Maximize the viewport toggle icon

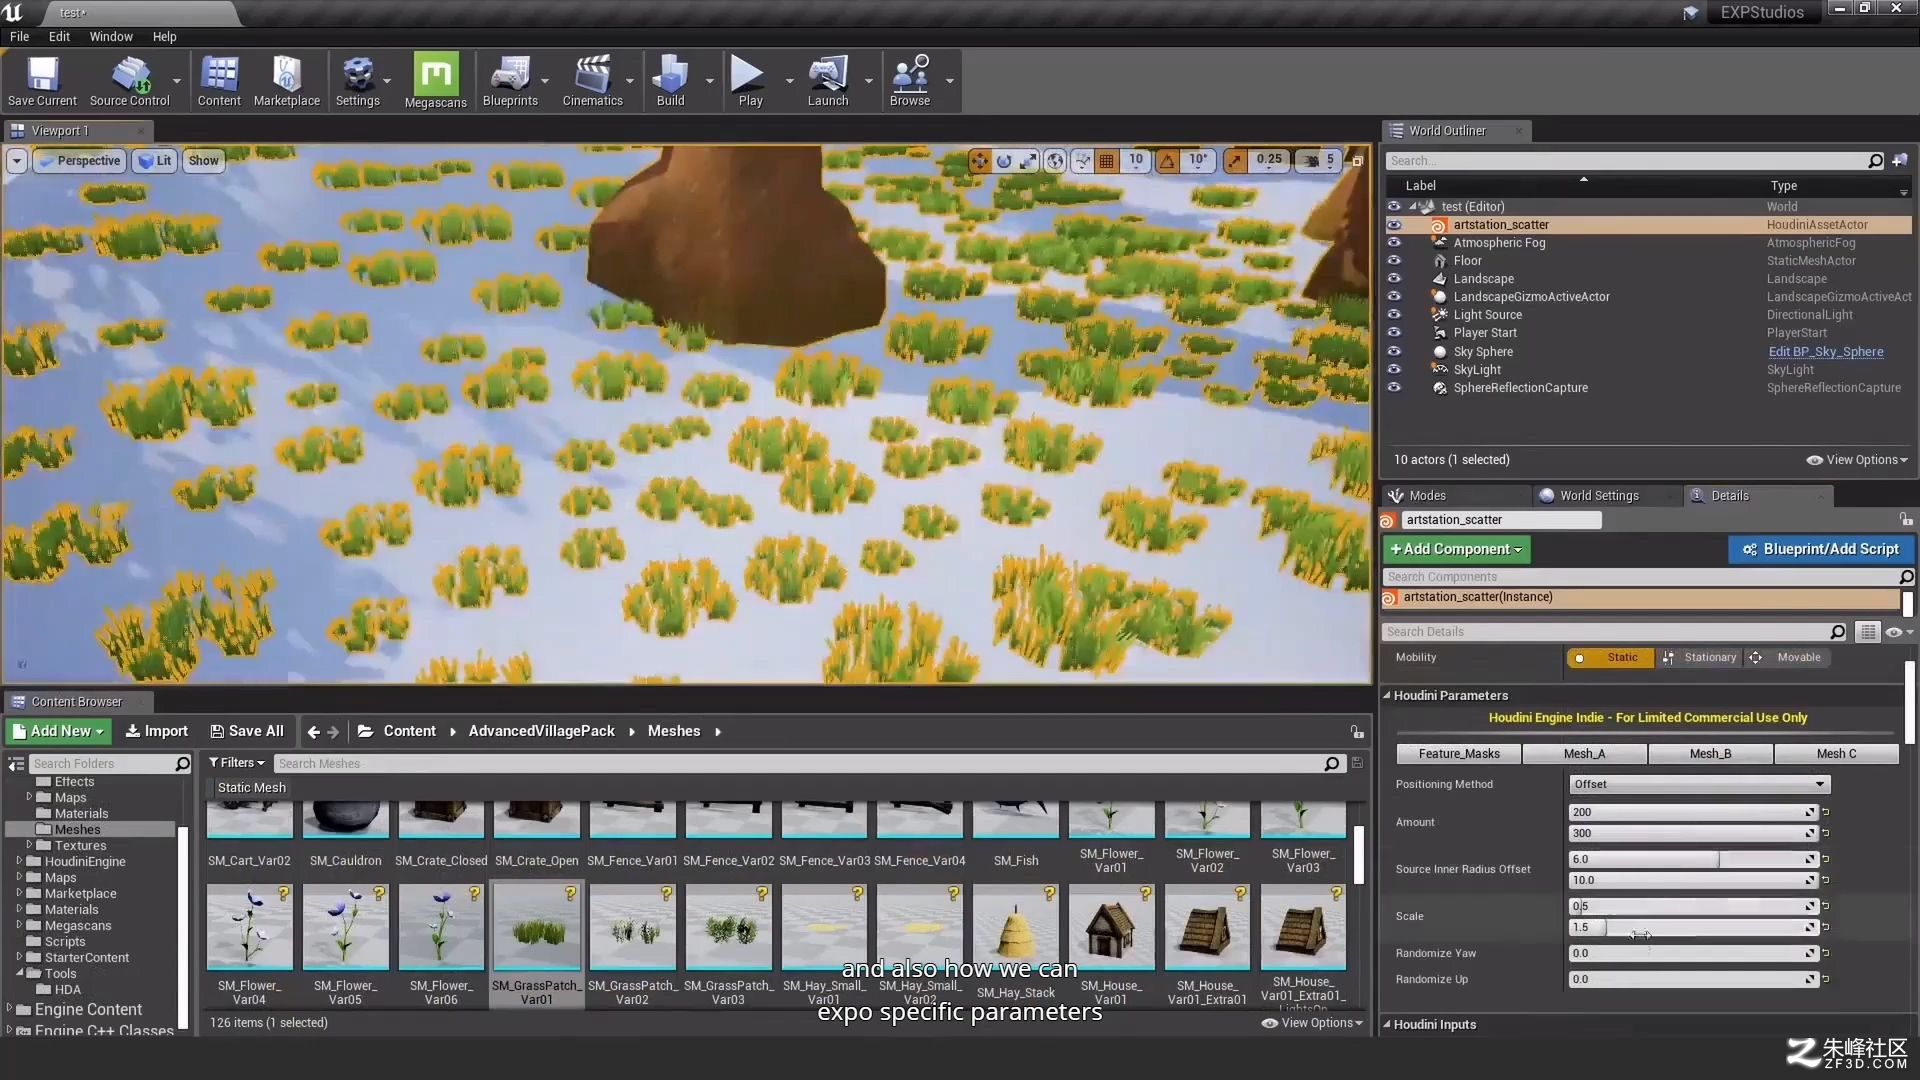[1357, 161]
